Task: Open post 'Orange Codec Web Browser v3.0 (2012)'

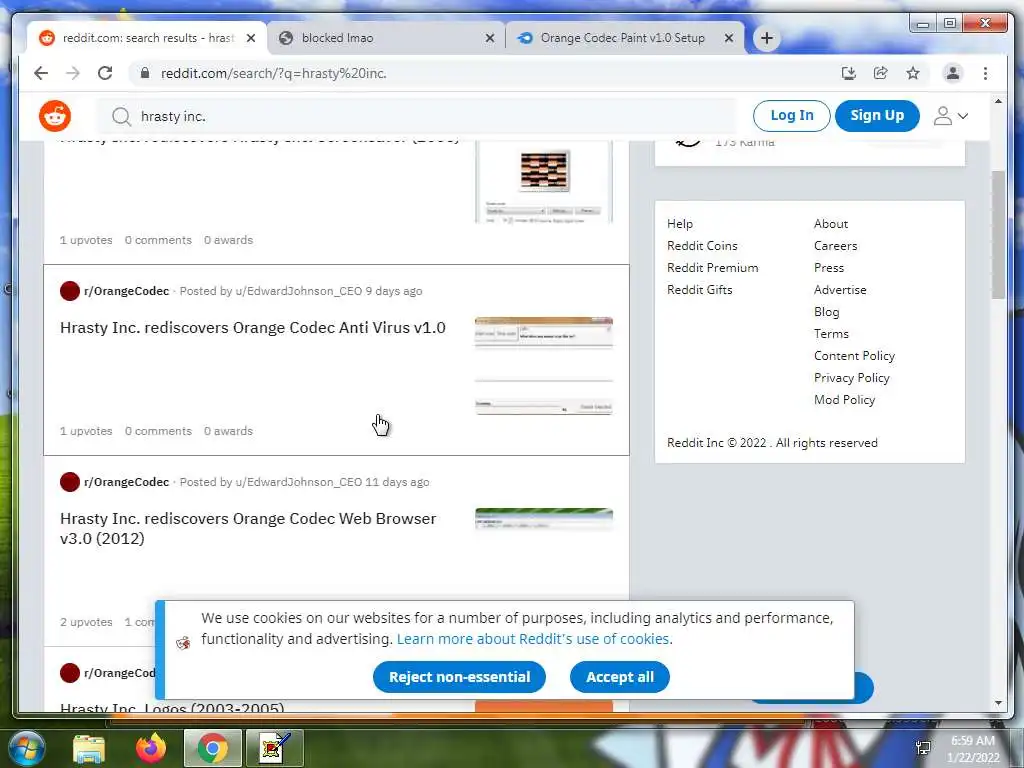Action: pyautogui.click(x=248, y=528)
